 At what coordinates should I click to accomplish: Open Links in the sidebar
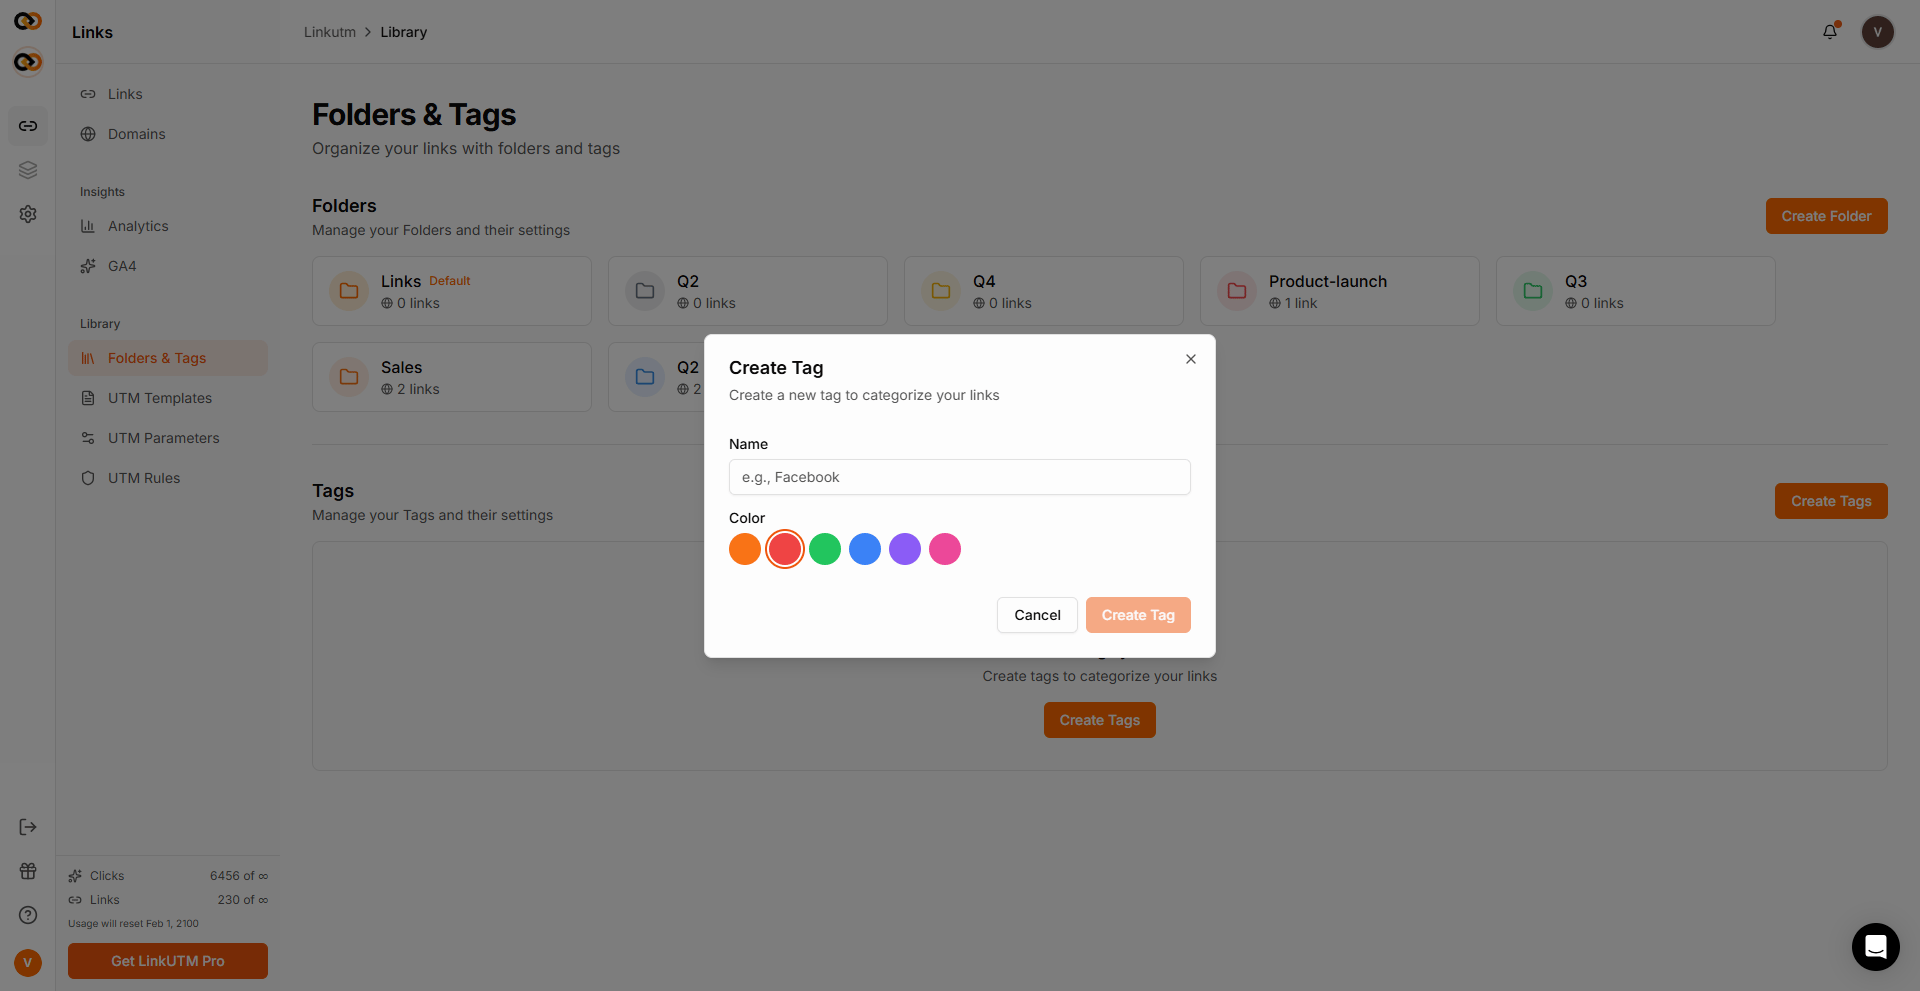pos(168,94)
